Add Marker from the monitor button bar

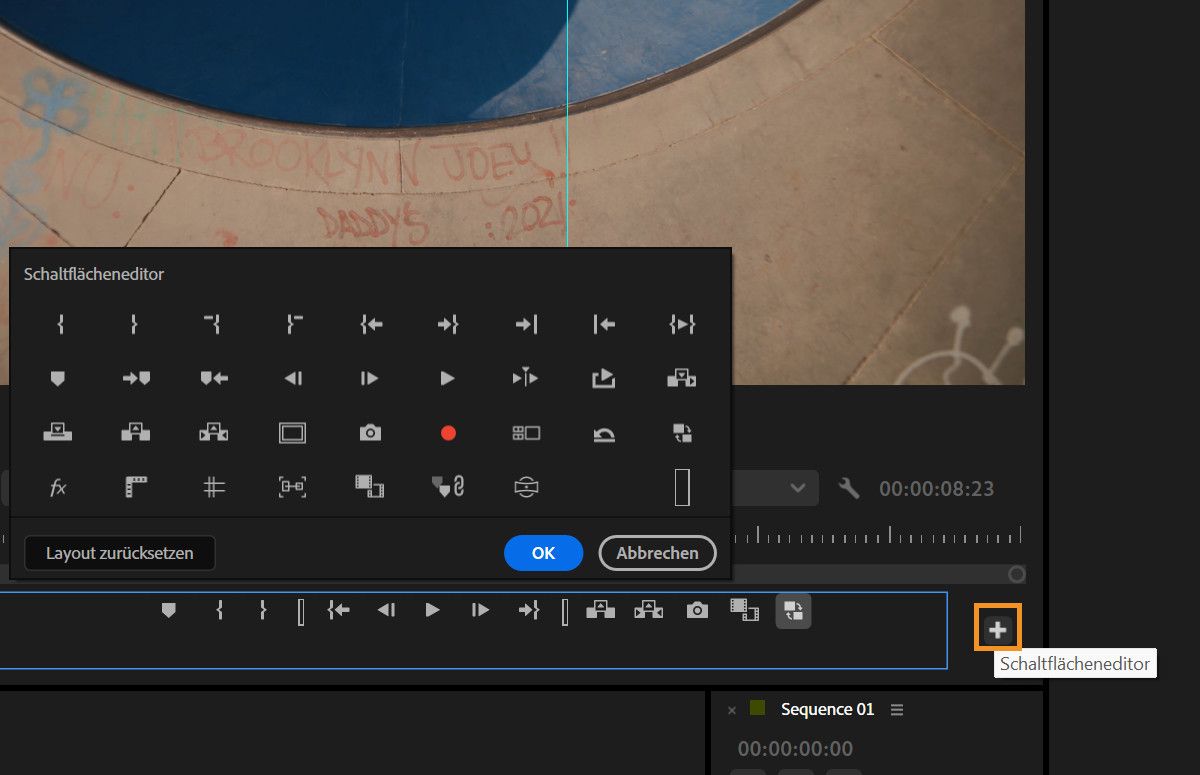[x=169, y=609]
